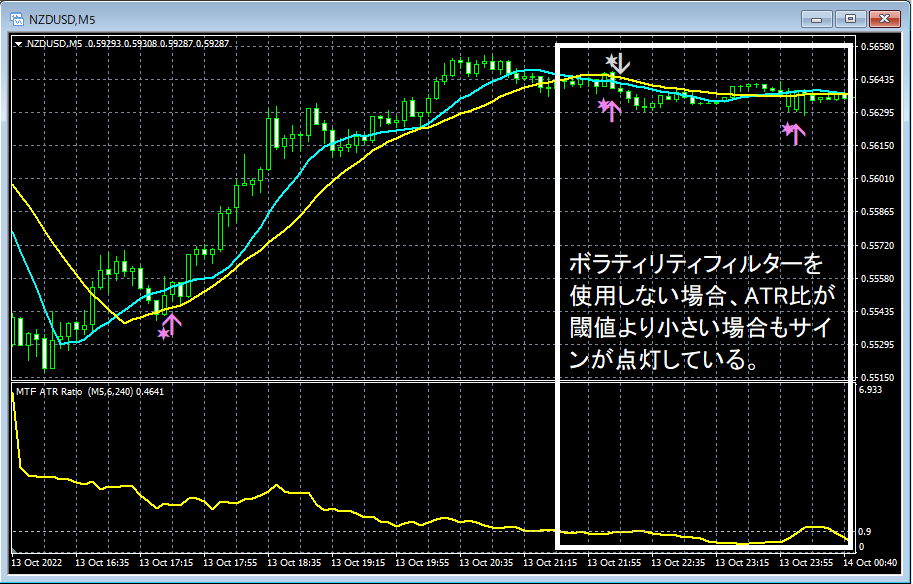913x584 pixels.
Task: Maximize the NZDUSD,M5 chart window
Action: [x=850, y=19]
